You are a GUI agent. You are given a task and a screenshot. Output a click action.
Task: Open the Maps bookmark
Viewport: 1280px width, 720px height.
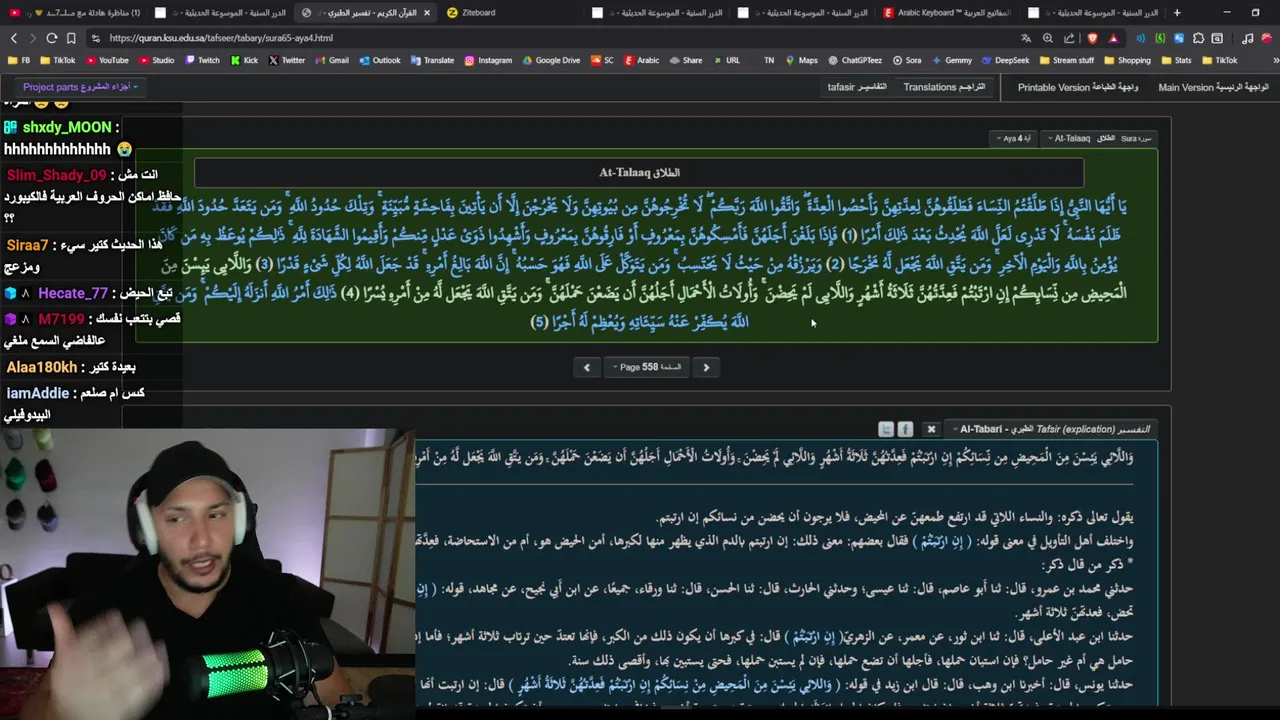pos(800,60)
